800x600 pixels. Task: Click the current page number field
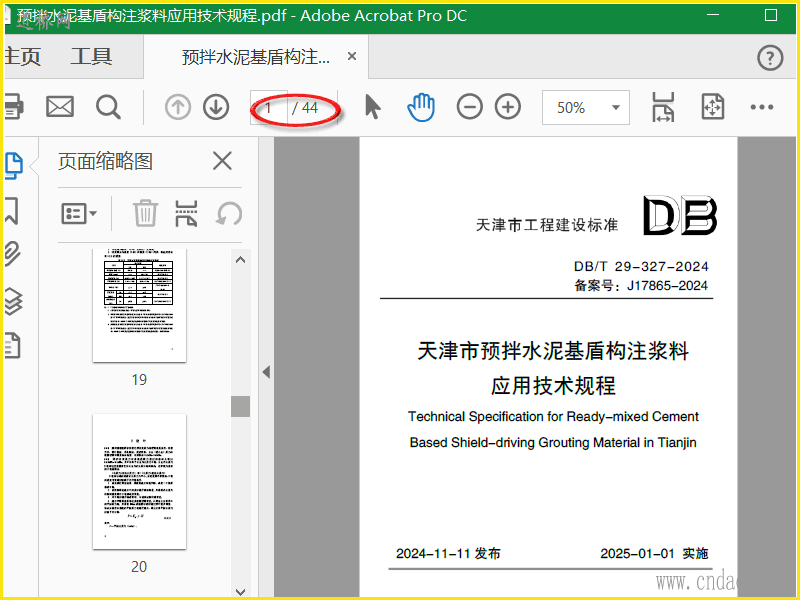point(269,108)
